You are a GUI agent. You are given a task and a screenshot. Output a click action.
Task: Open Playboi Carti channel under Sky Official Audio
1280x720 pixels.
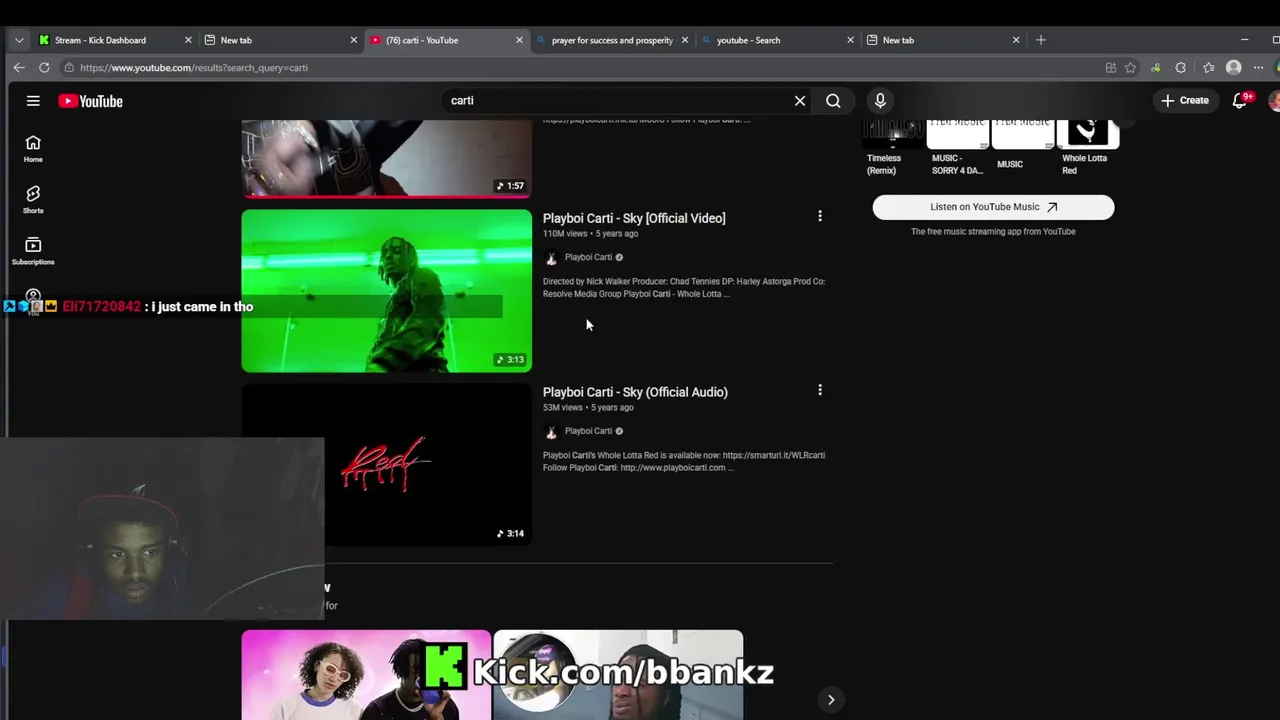click(588, 431)
